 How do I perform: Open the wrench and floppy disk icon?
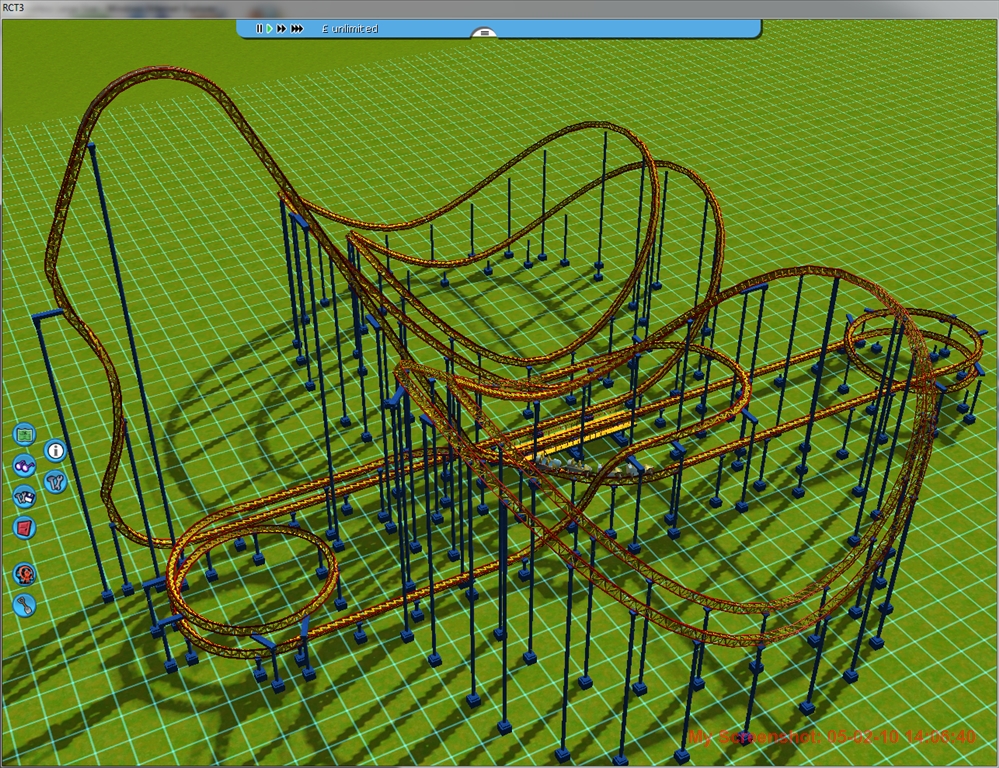[25, 496]
